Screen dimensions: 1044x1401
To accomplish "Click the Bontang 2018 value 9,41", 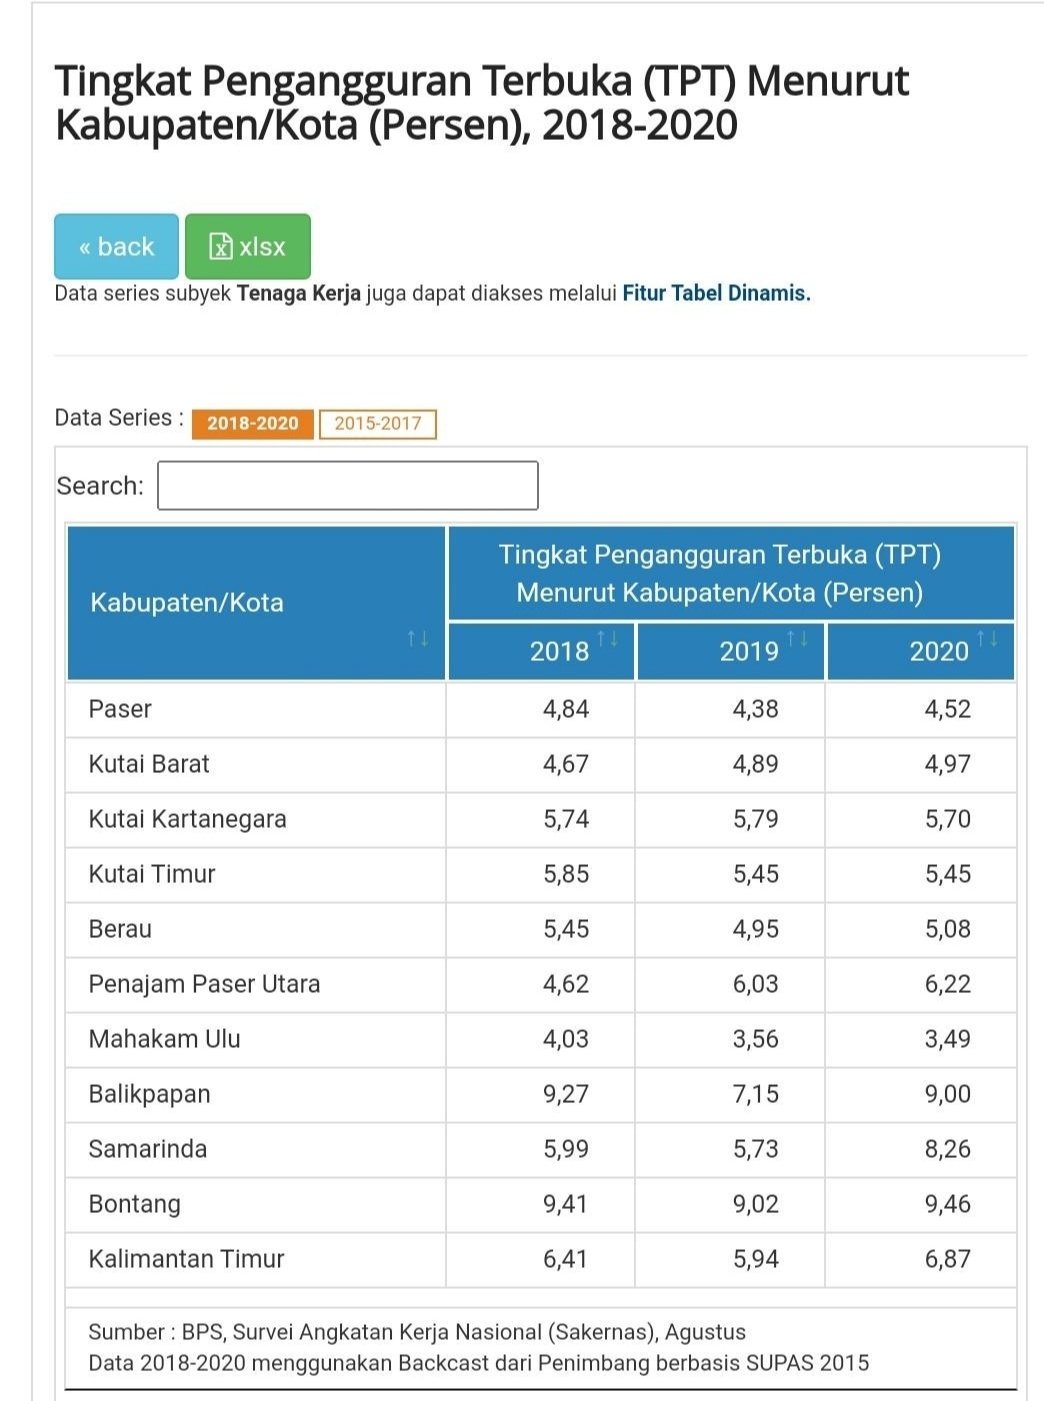I will (x=566, y=1204).
